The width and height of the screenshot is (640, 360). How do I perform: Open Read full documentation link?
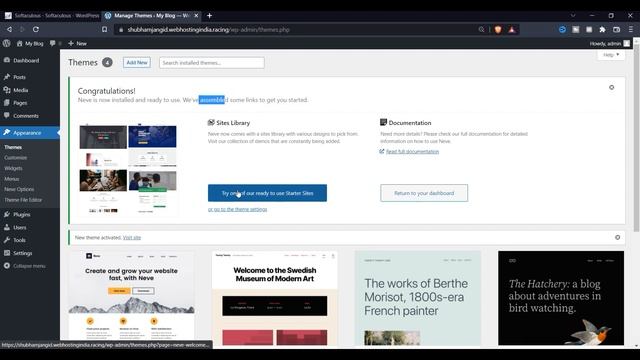[412, 151]
